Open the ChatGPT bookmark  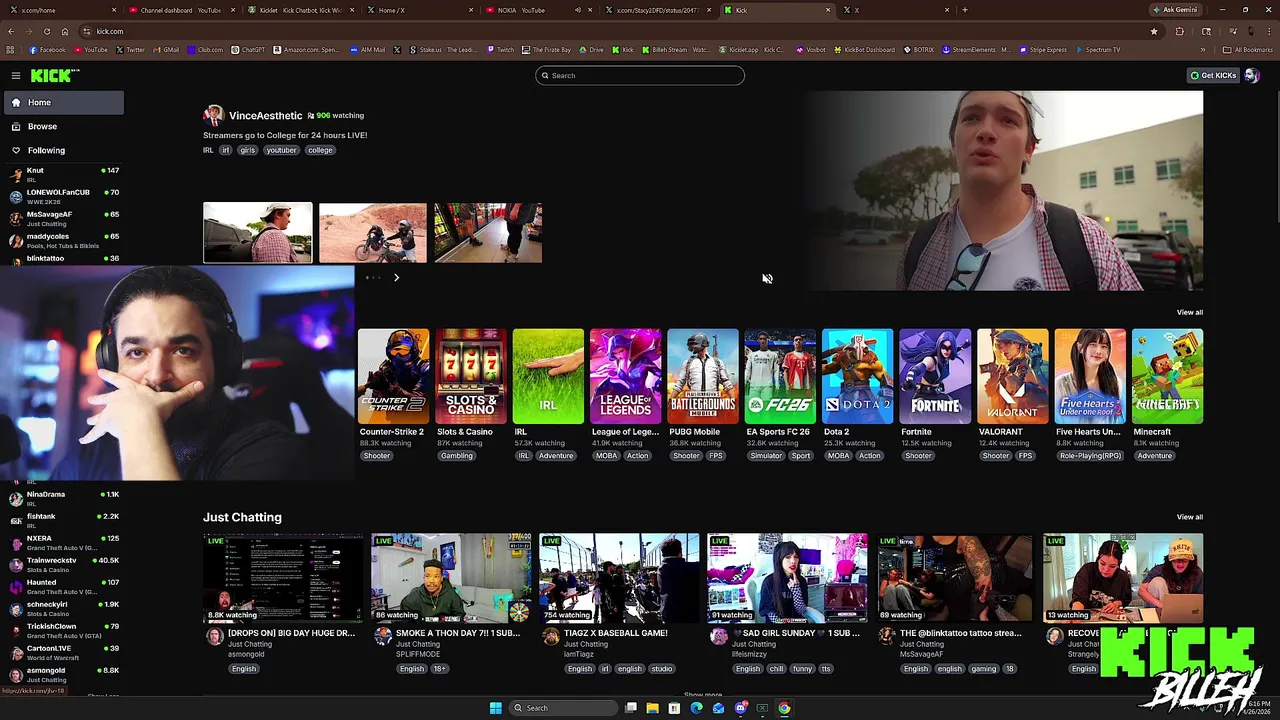point(248,50)
